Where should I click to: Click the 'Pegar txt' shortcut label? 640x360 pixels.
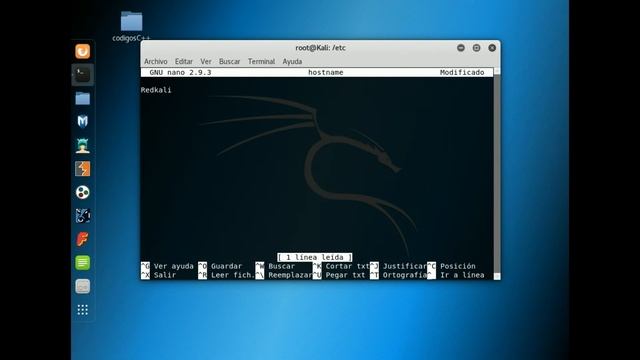click(345, 276)
